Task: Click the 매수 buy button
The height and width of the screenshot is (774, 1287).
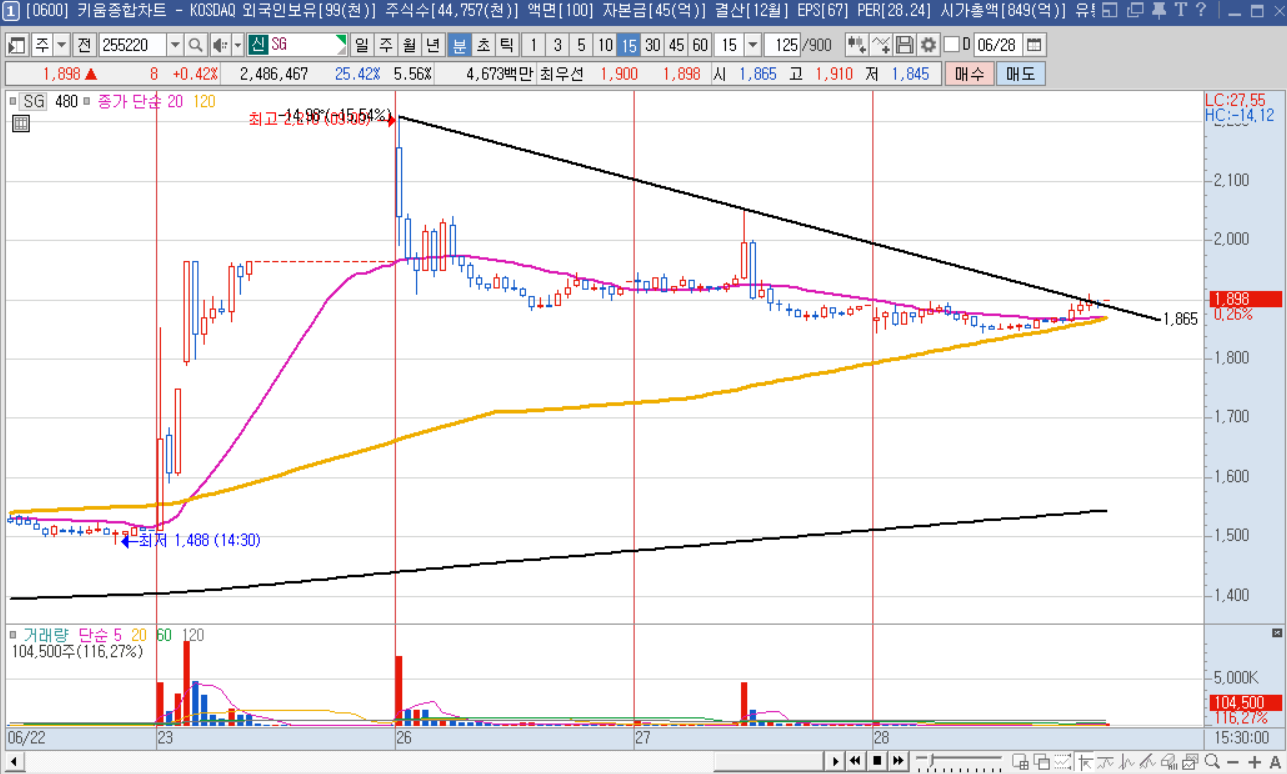Action: pos(969,74)
